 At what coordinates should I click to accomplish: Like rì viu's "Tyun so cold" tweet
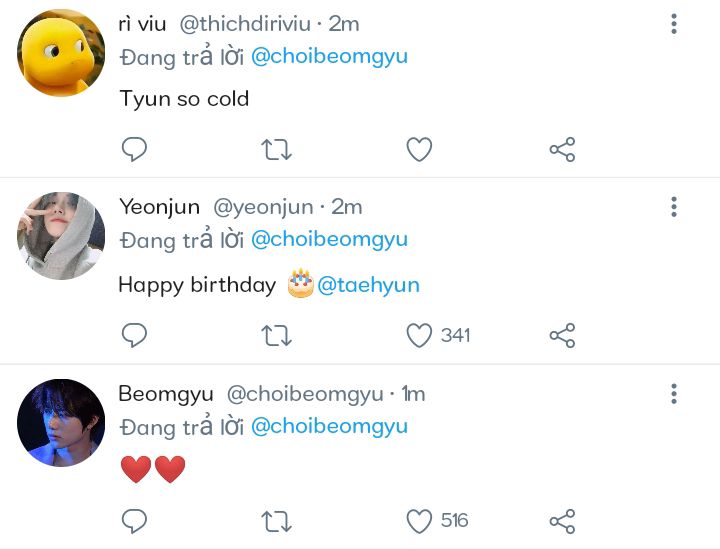[419, 150]
